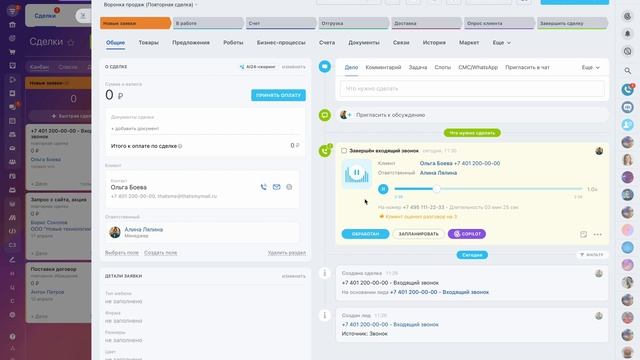This screenshot has height=360, width=640.
Task: Click the note icon on the call card
Action: pyautogui.click(x=583, y=234)
